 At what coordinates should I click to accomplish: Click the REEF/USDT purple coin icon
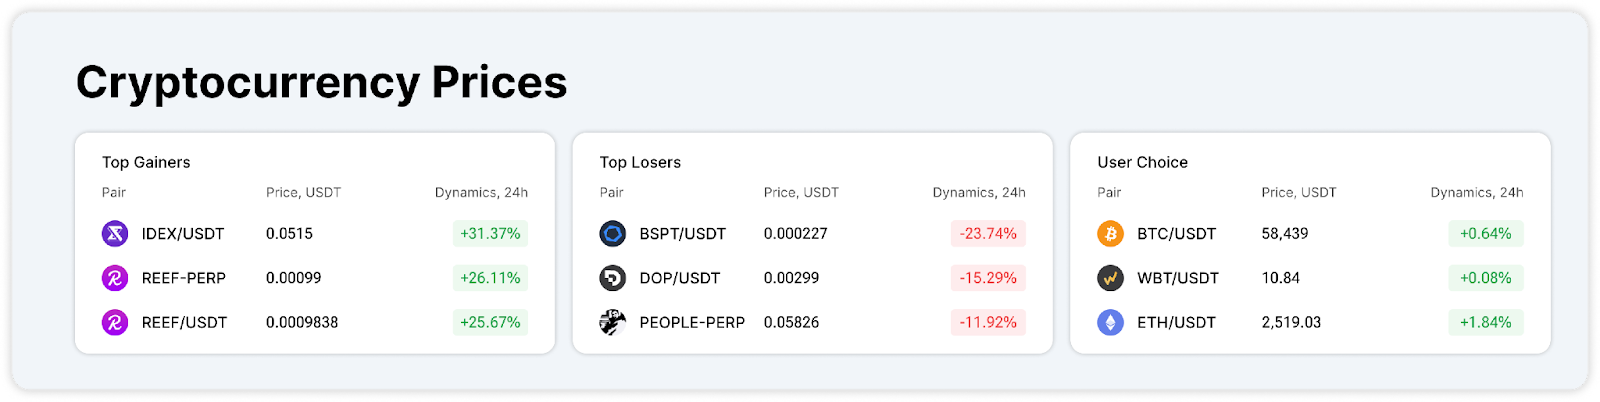[115, 322]
